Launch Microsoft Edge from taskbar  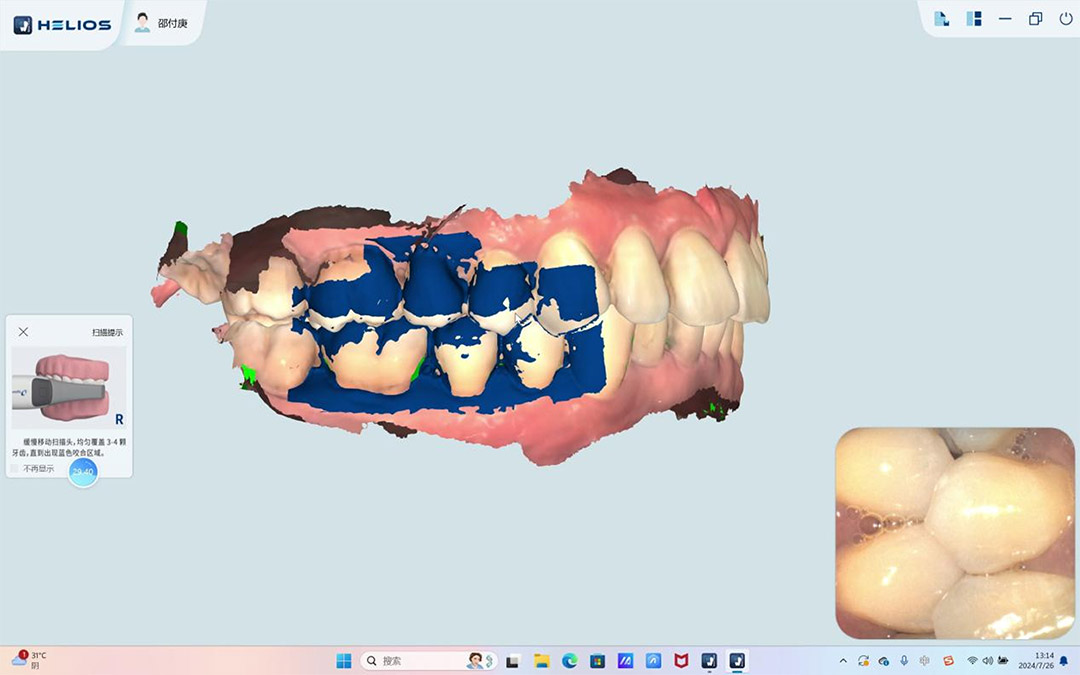pyautogui.click(x=570, y=661)
